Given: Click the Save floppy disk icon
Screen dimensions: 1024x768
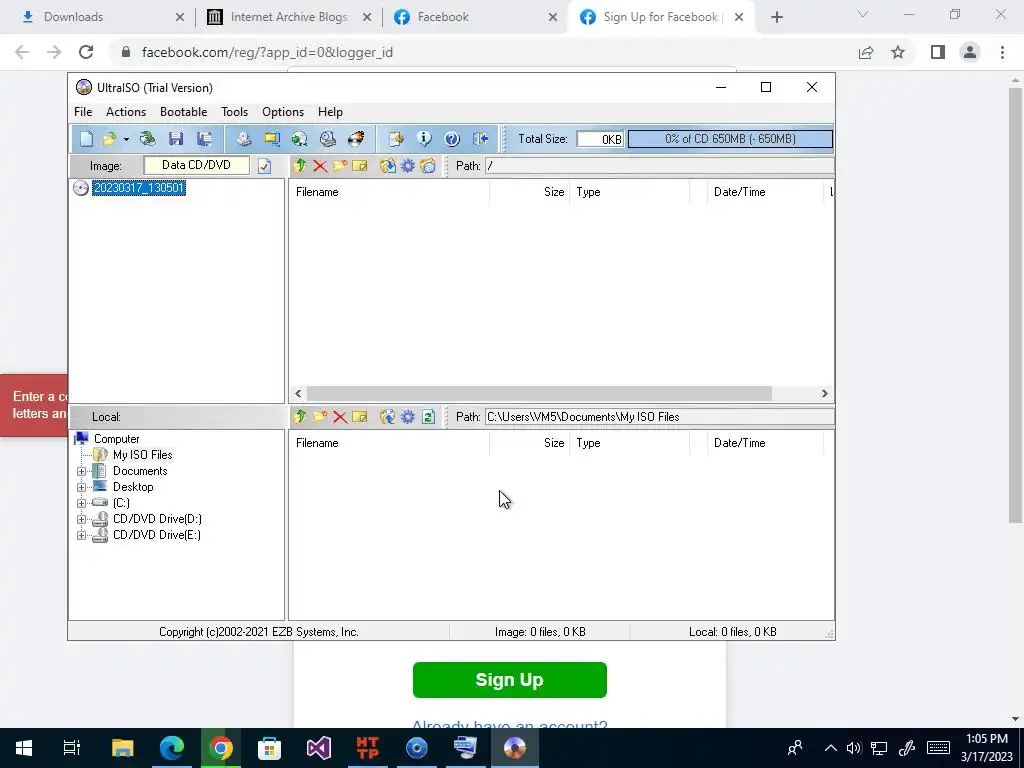Looking at the screenshot, I should click(176, 138).
